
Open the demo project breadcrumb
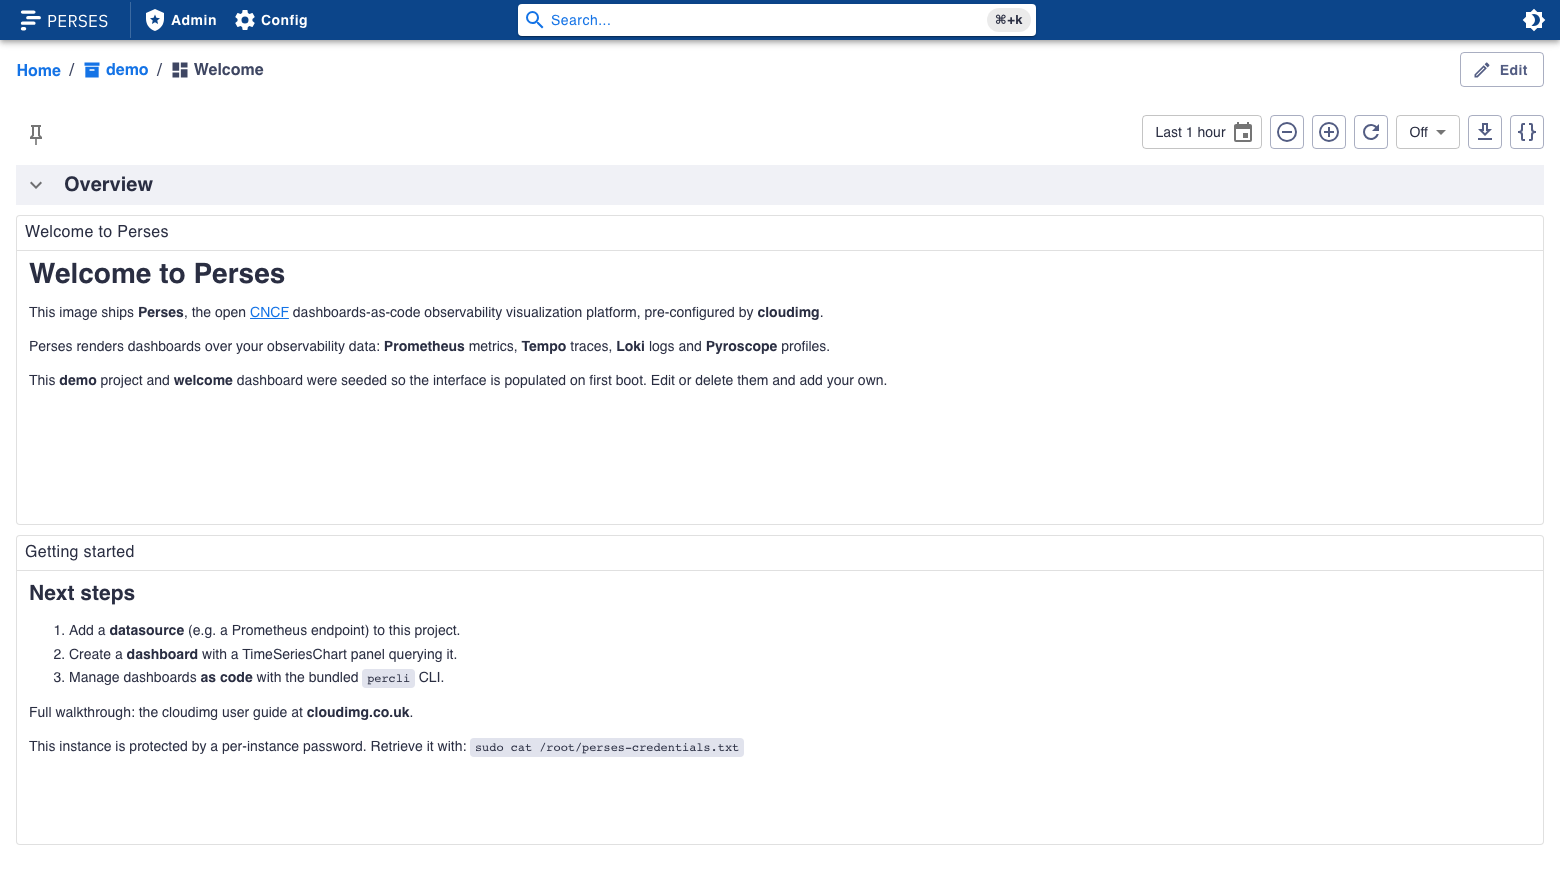click(x=116, y=70)
